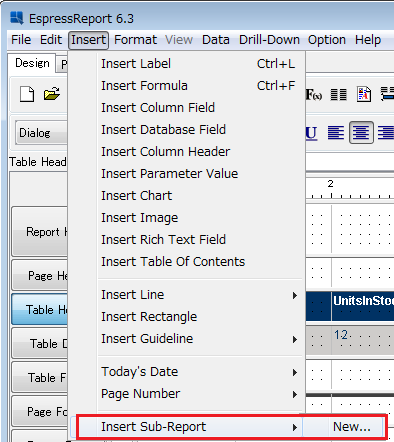Open the Format menu
The image size is (394, 442).
click(135, 40)
